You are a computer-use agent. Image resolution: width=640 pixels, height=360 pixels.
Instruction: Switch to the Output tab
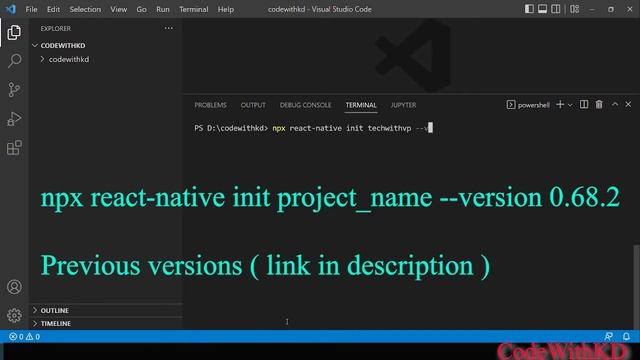click(253, 105)
